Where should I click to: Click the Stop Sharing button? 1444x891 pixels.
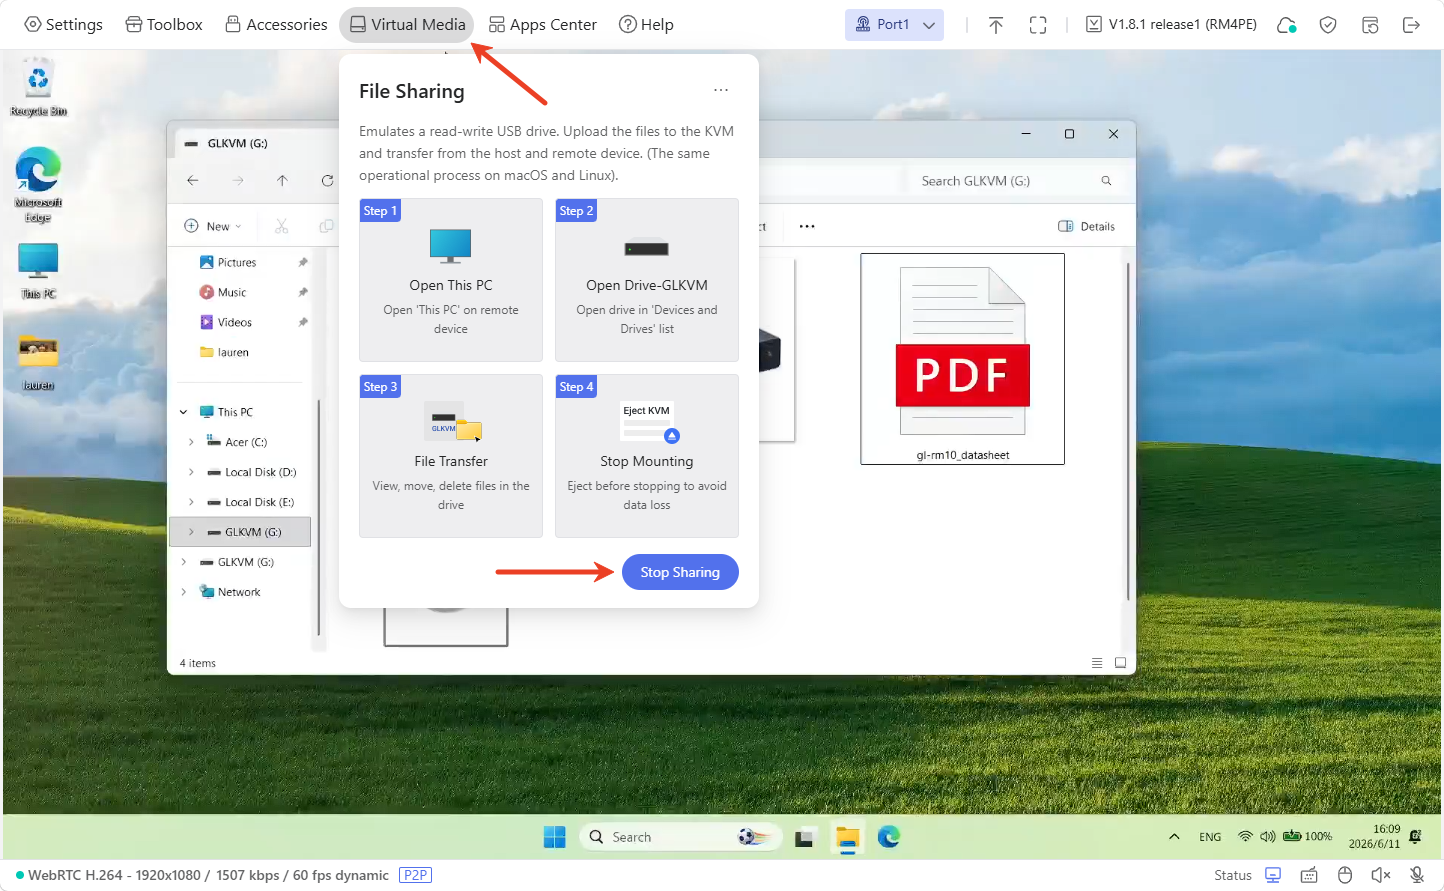click(680, 572)
